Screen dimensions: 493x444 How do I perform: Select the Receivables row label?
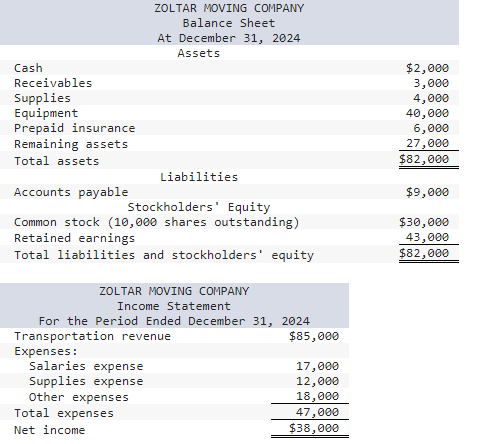tap(53, 83)
